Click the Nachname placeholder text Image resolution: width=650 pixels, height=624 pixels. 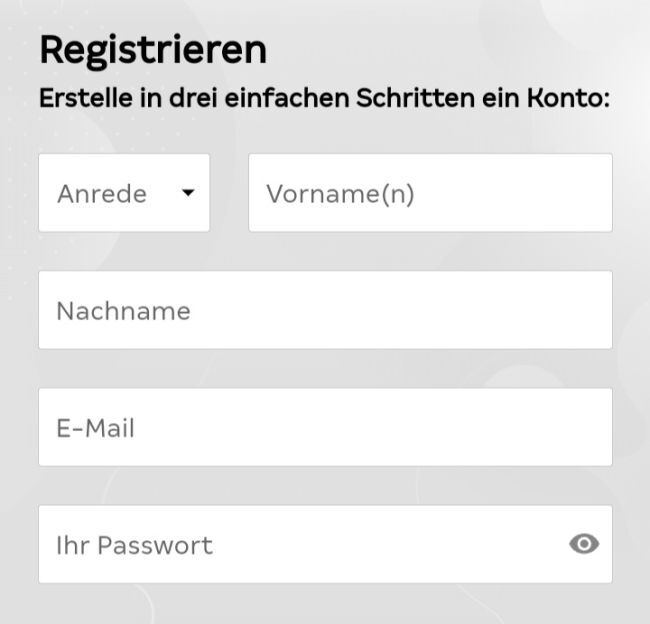pos(123,310)
